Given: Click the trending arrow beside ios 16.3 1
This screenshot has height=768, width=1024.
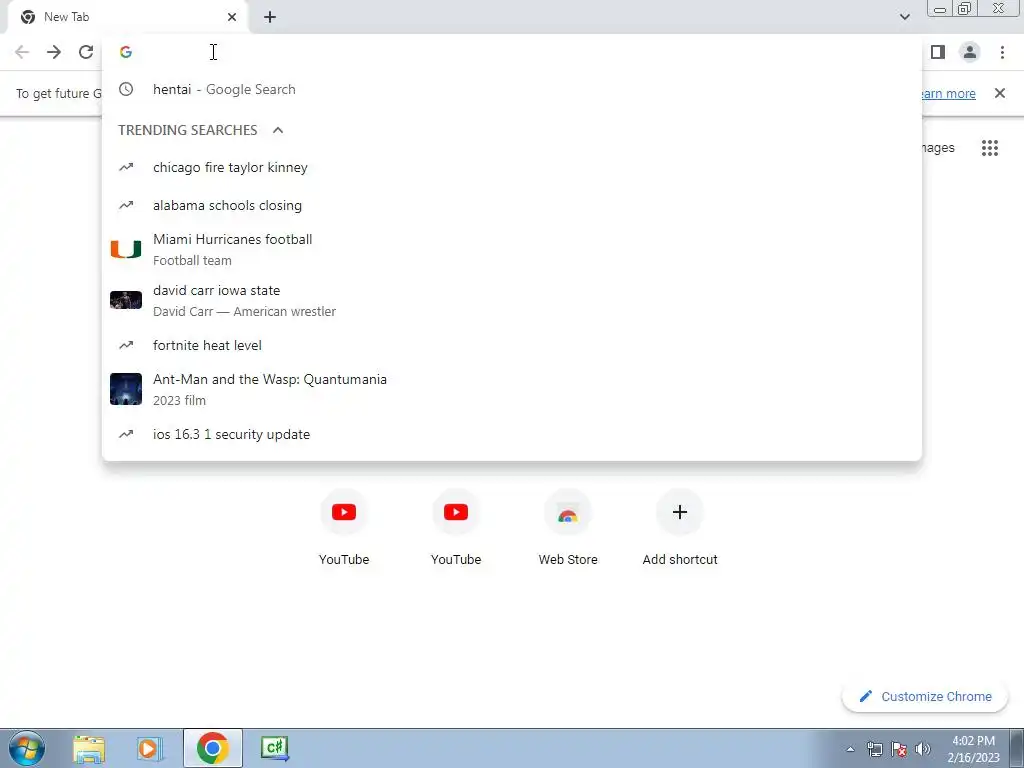Looking at the screenshot, I should (126, 434).
